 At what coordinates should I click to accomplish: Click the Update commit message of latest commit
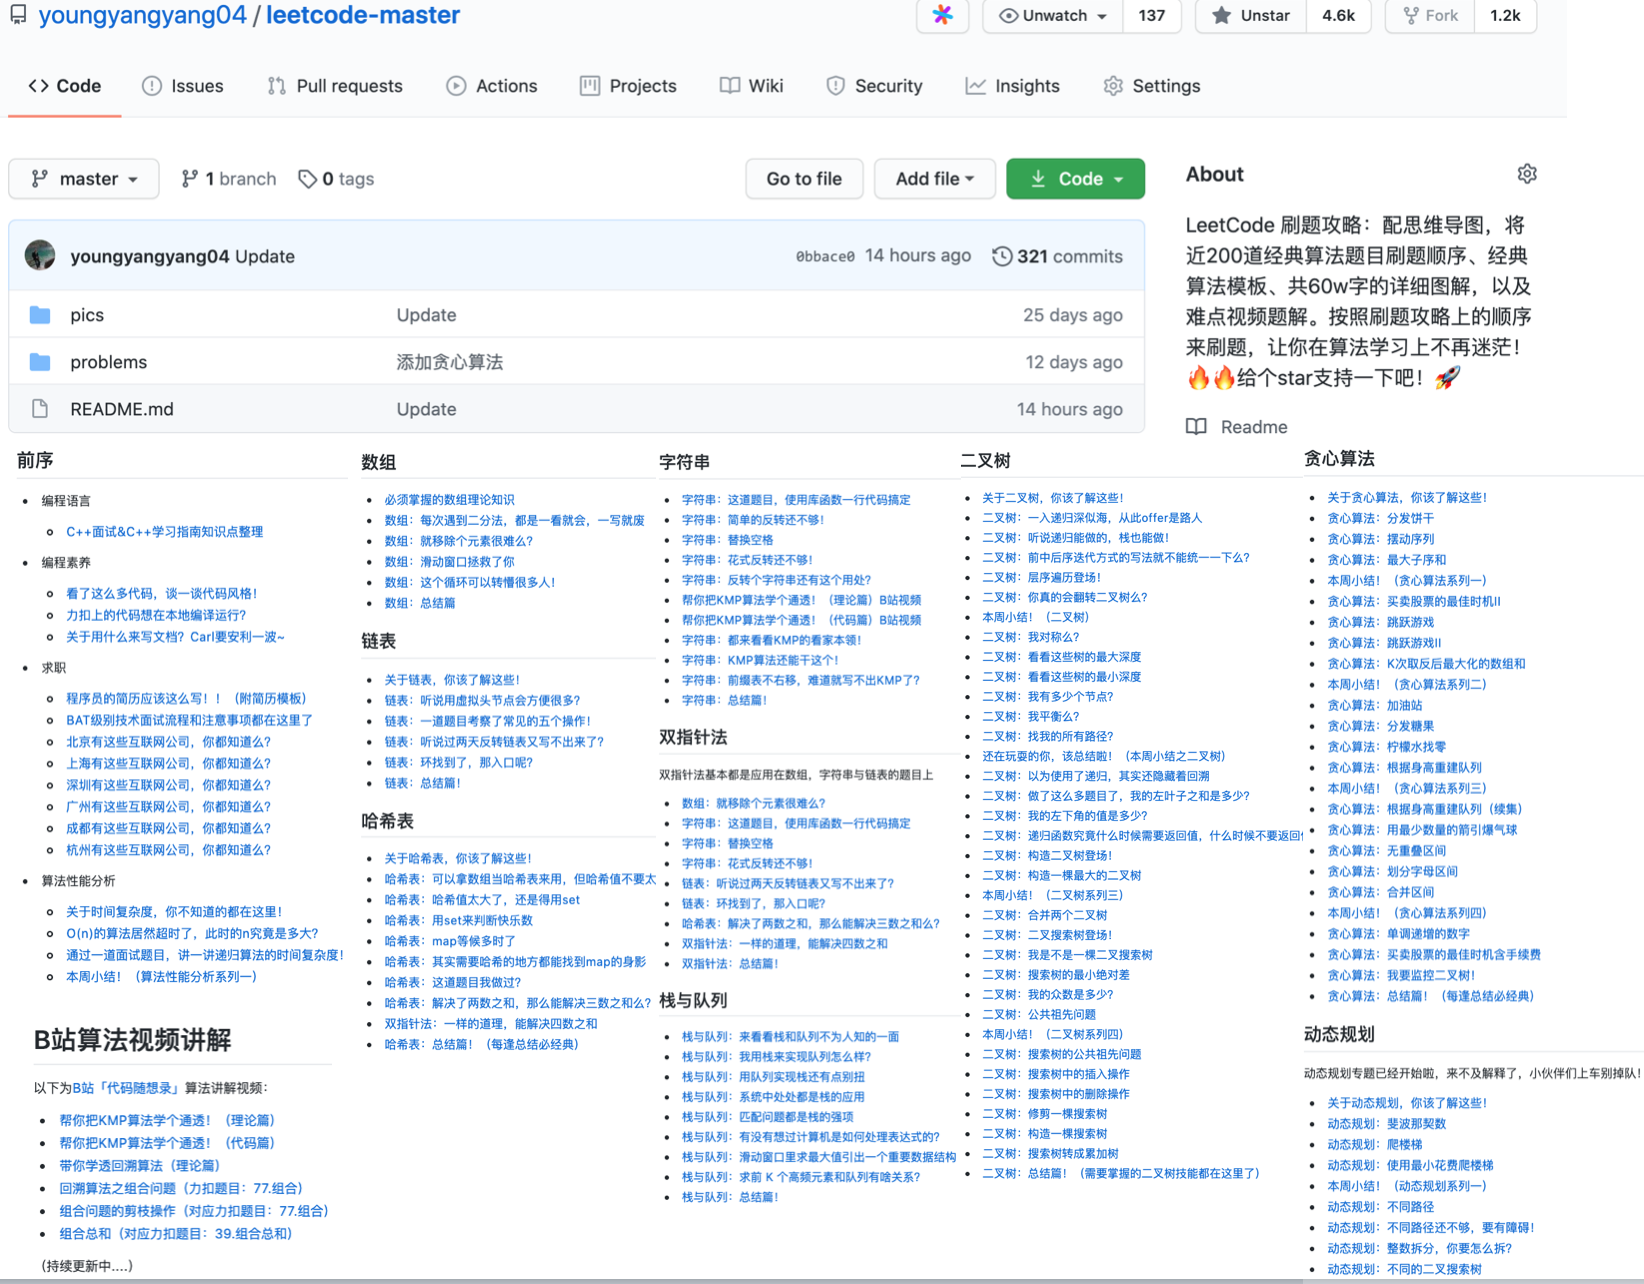pyautogui.click(x=265, y=256)
